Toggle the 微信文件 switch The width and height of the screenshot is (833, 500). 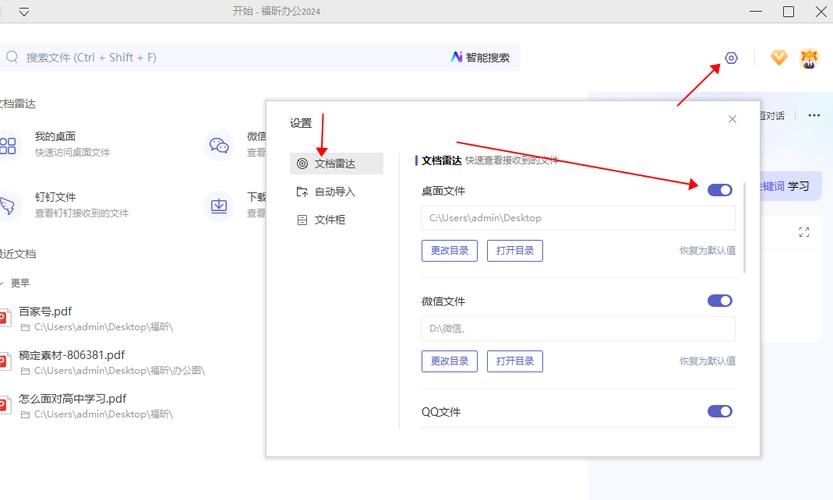coord(720,301)
